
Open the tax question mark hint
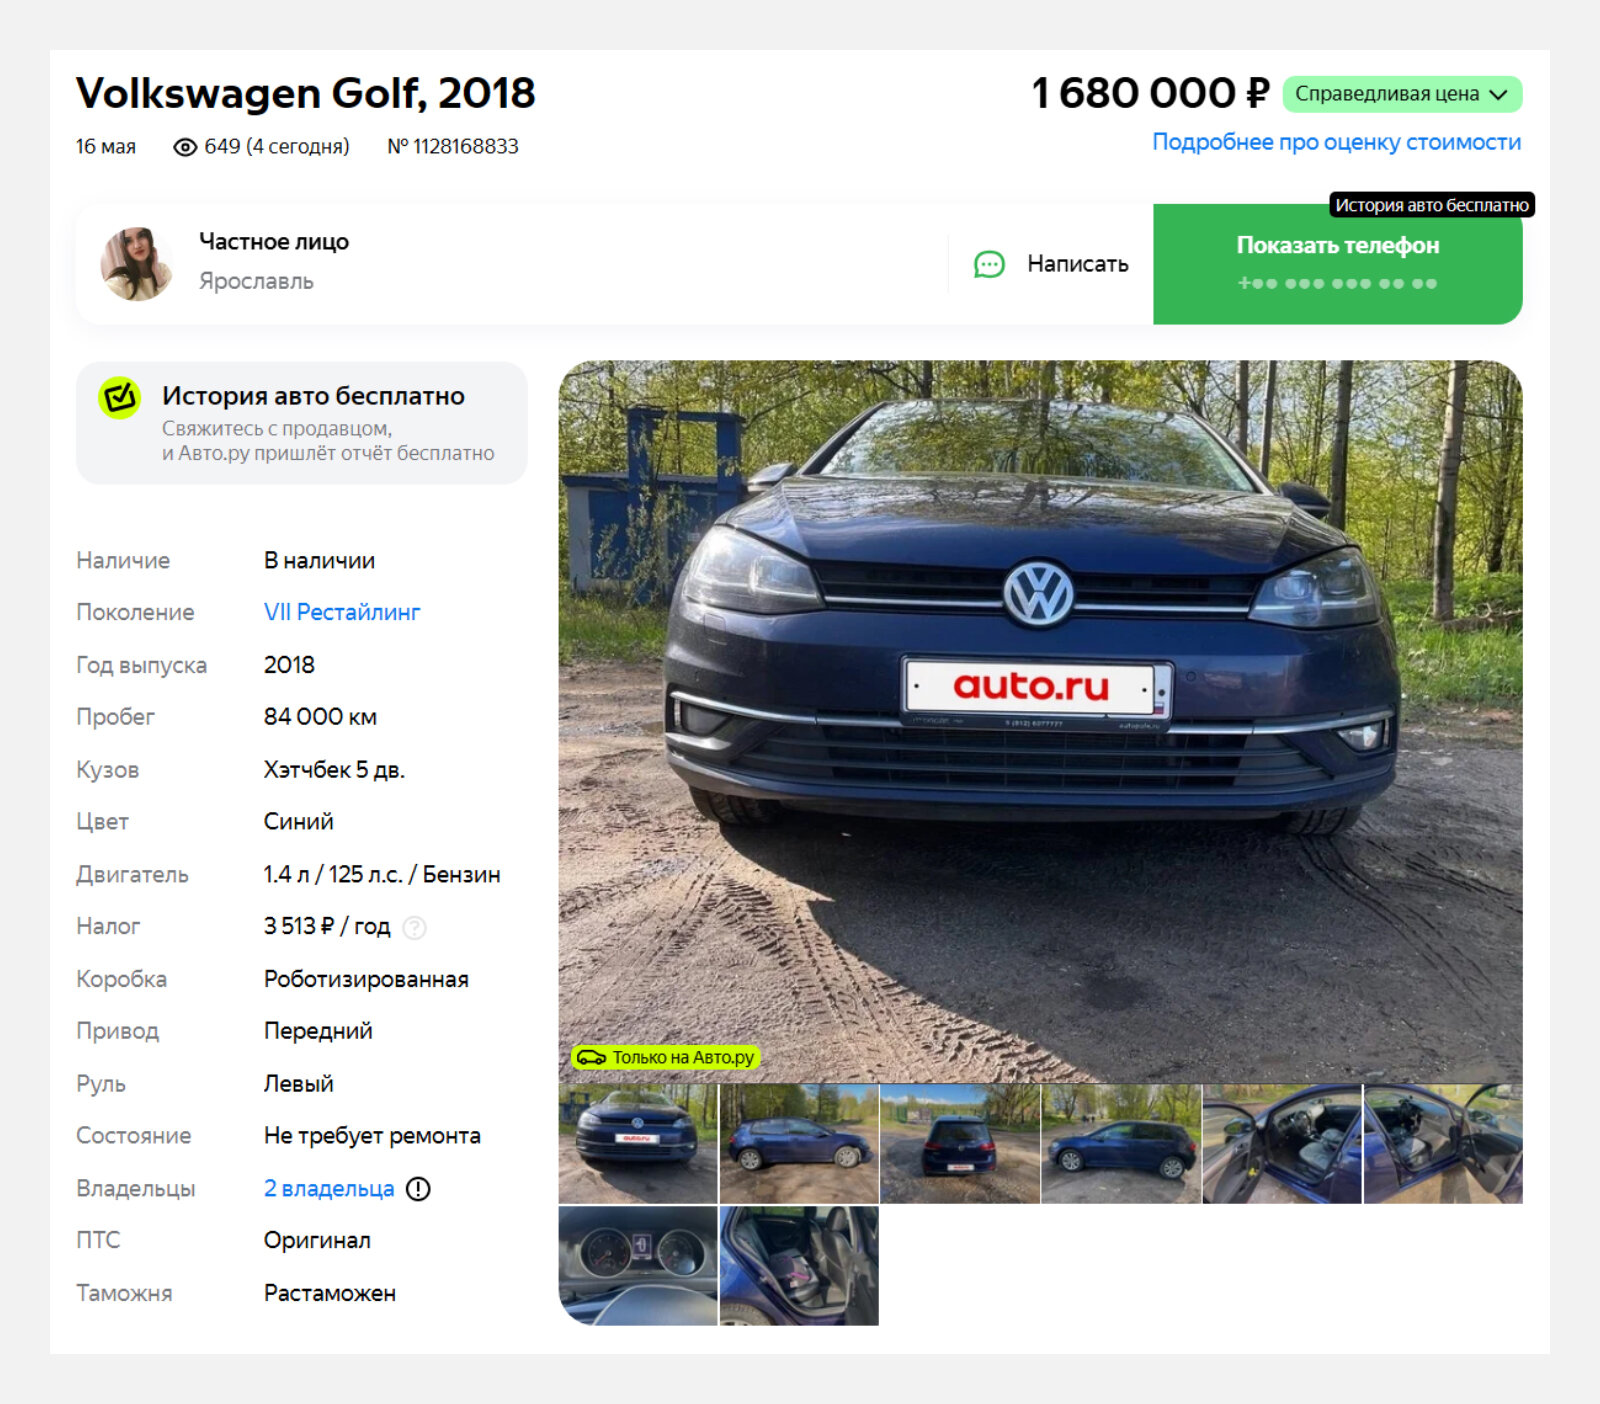click(x=414, y=928)
